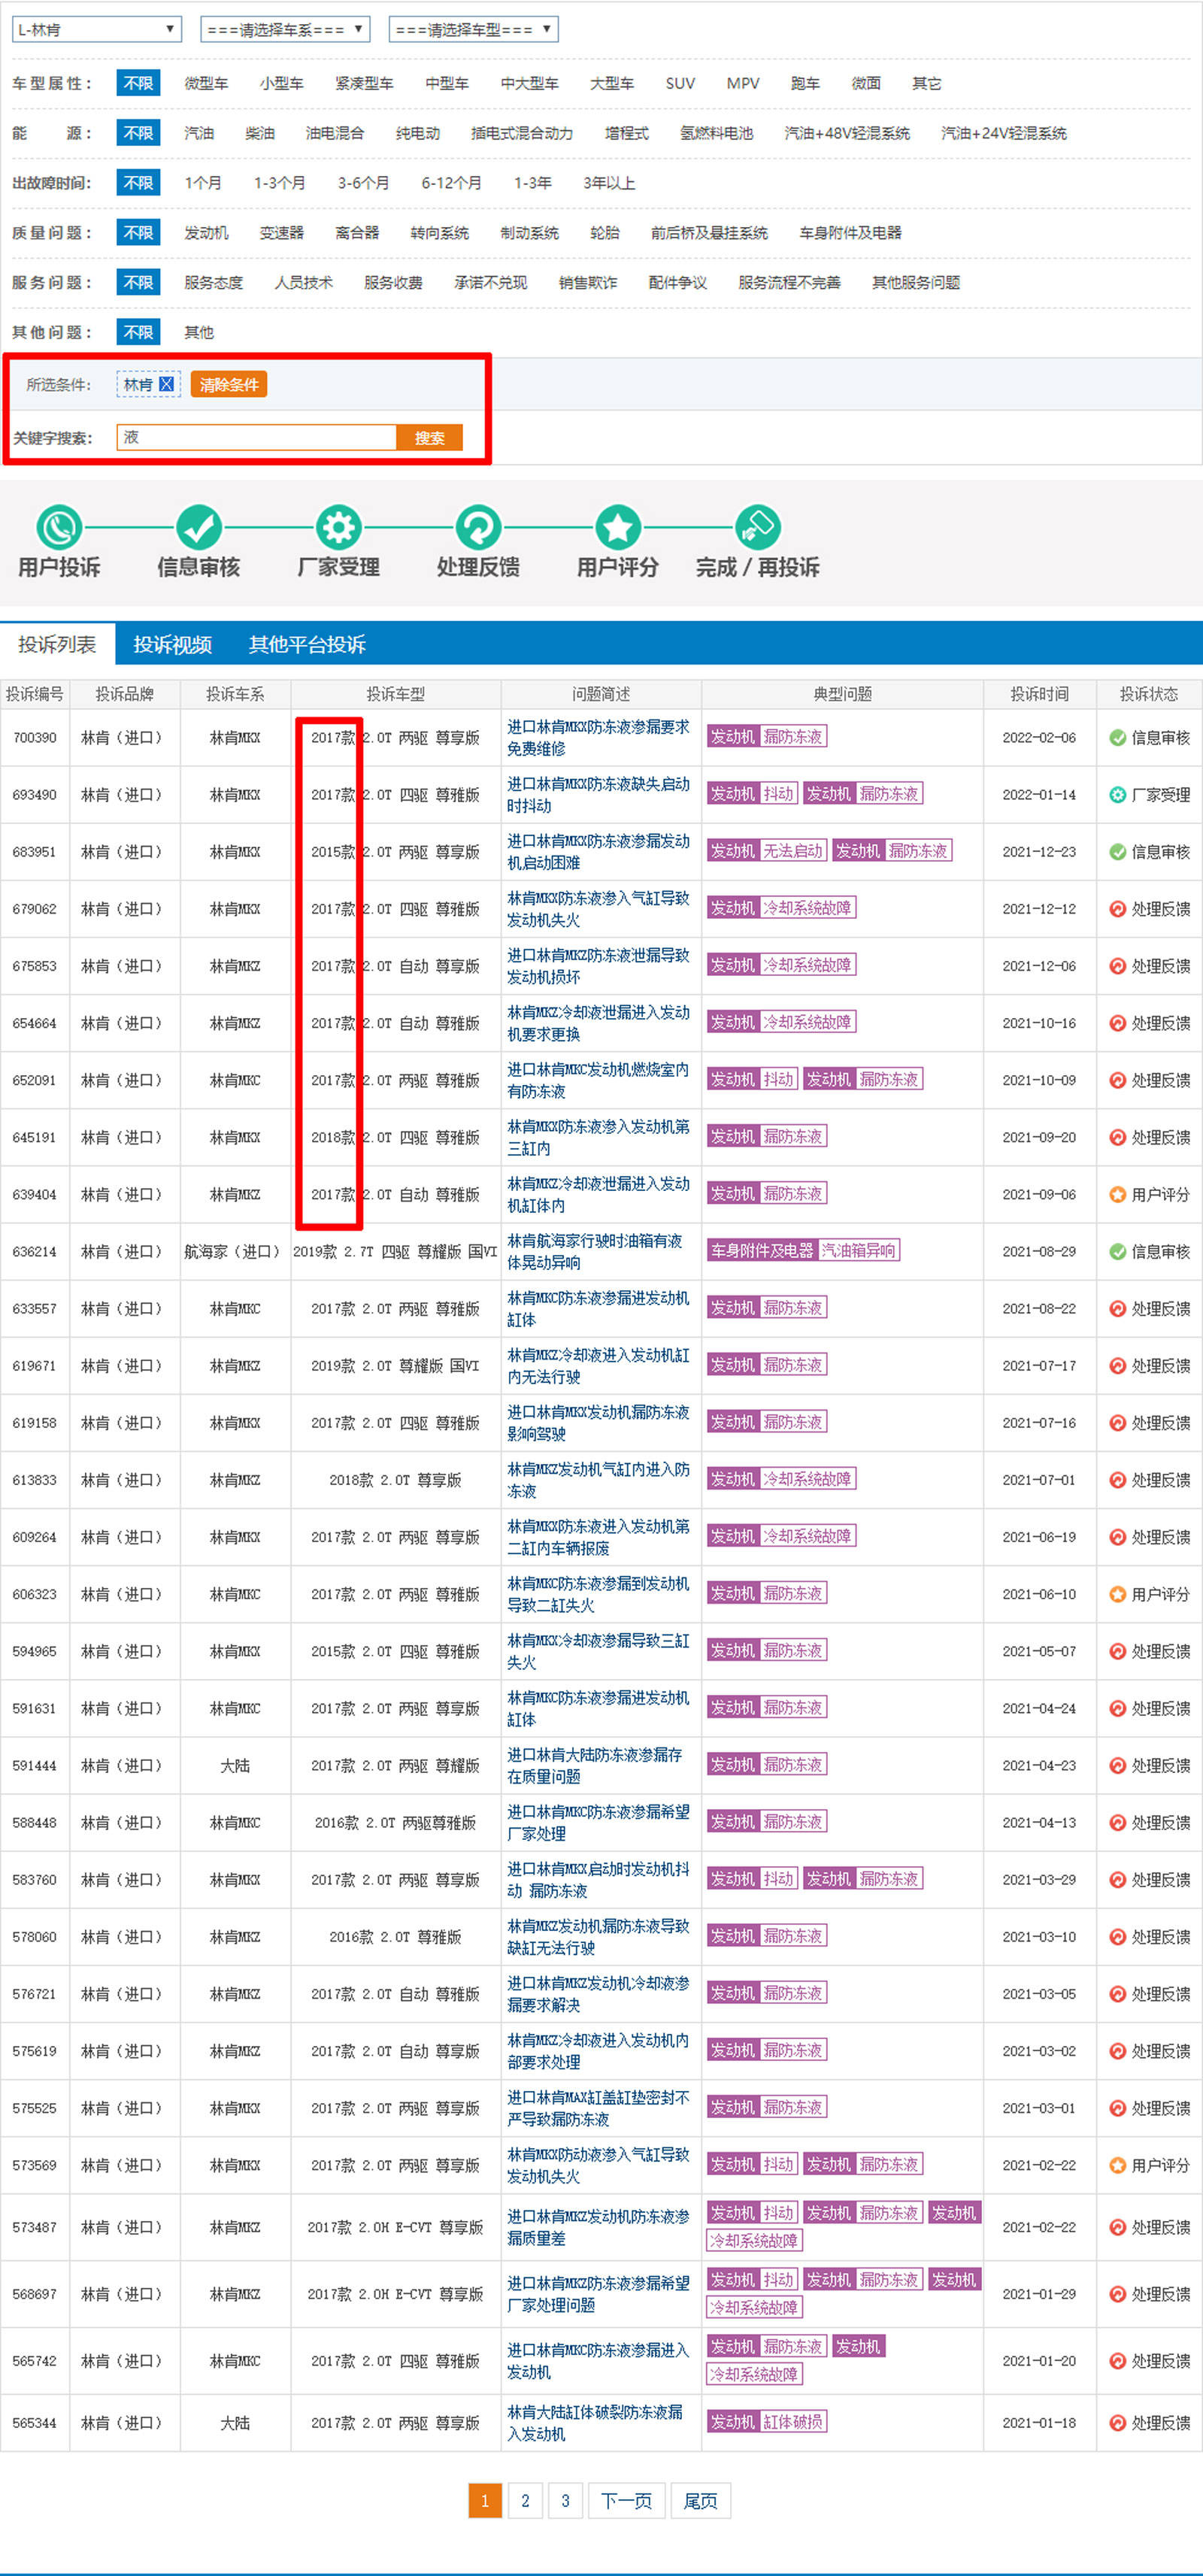1203x2576 pixels.
Task: Click complaint number 700390
Action: pos(34,737)
